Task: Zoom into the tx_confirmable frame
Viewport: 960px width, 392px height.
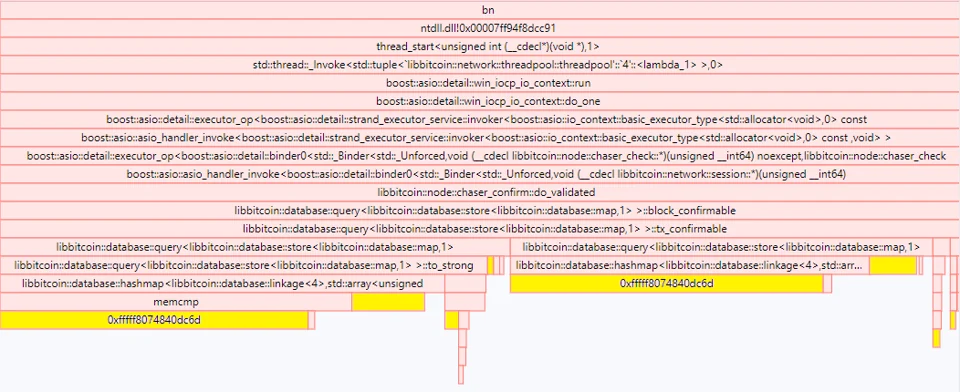Action: coord(480,229)
